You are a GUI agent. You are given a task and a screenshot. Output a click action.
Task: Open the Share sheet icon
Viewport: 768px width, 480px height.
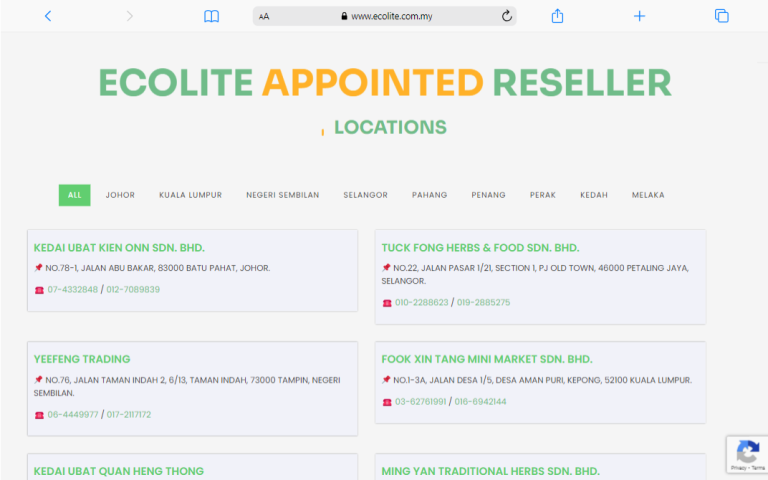click(x=558, y=16)
